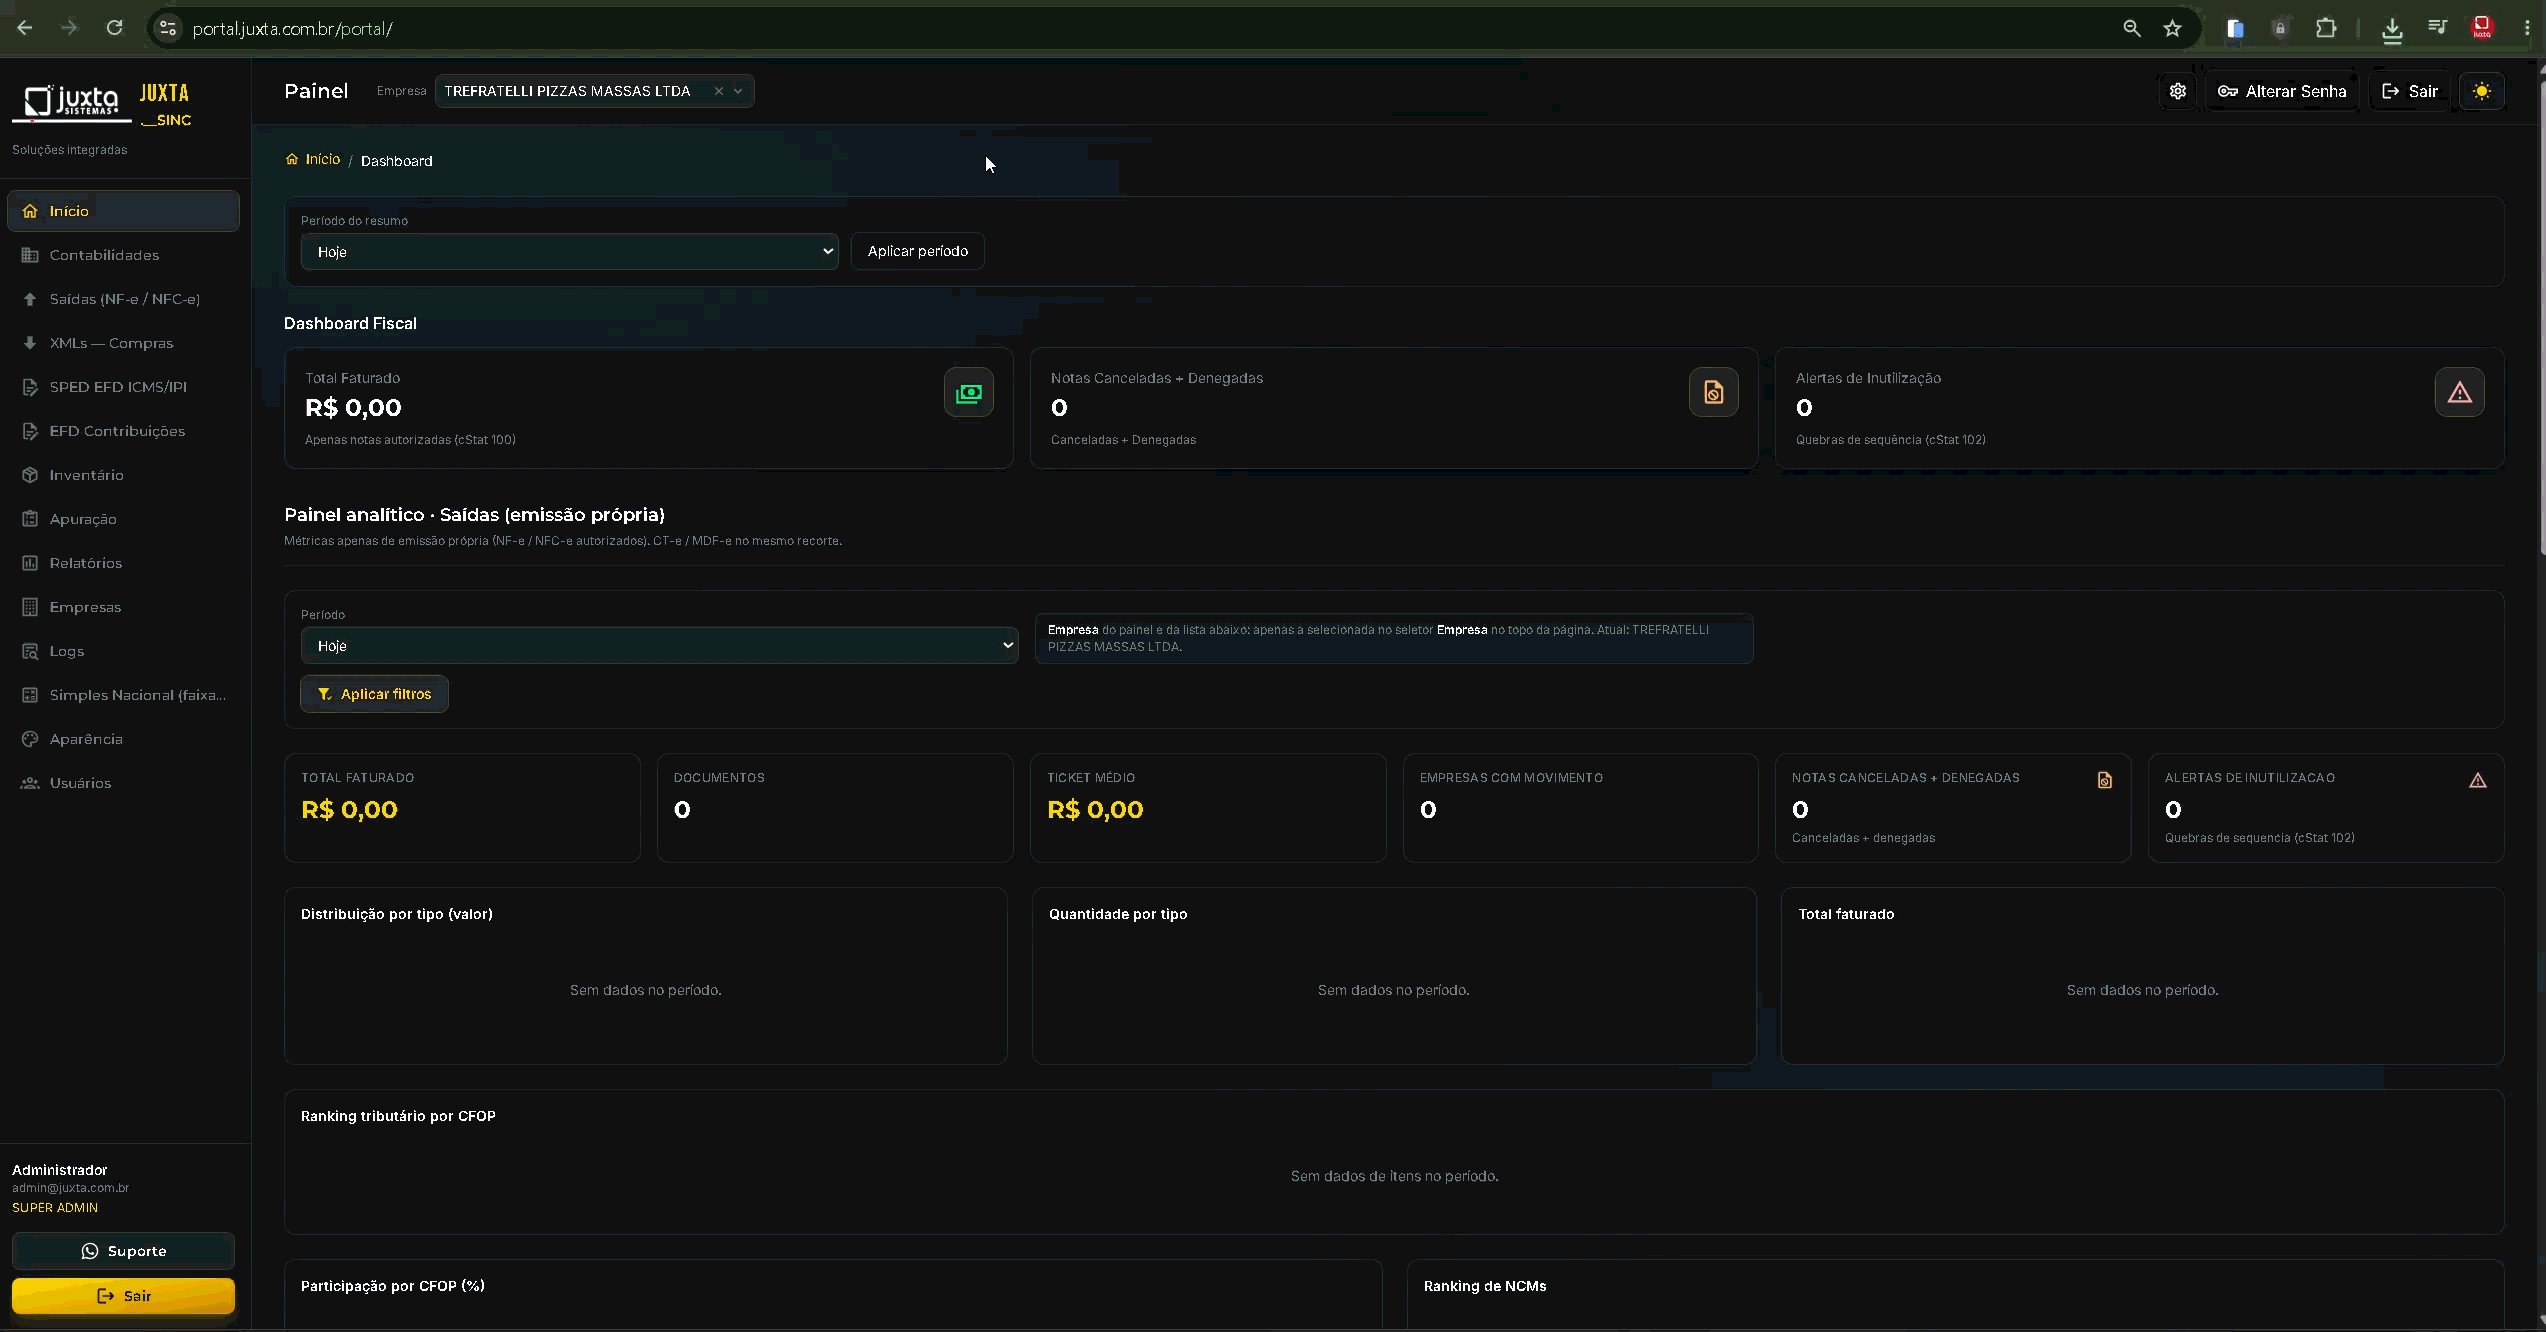Open XMLs — Compras menu item

point(123,343)
